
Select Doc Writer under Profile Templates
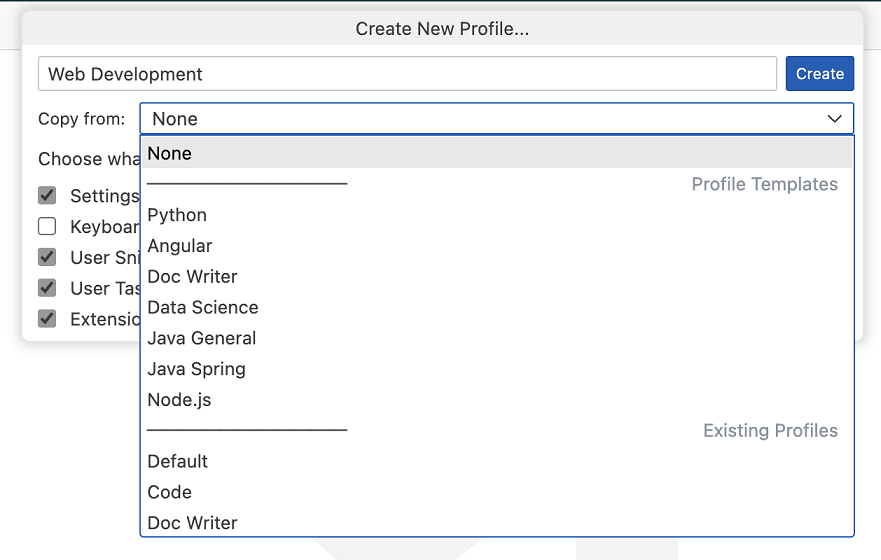[x=192, y=277]
